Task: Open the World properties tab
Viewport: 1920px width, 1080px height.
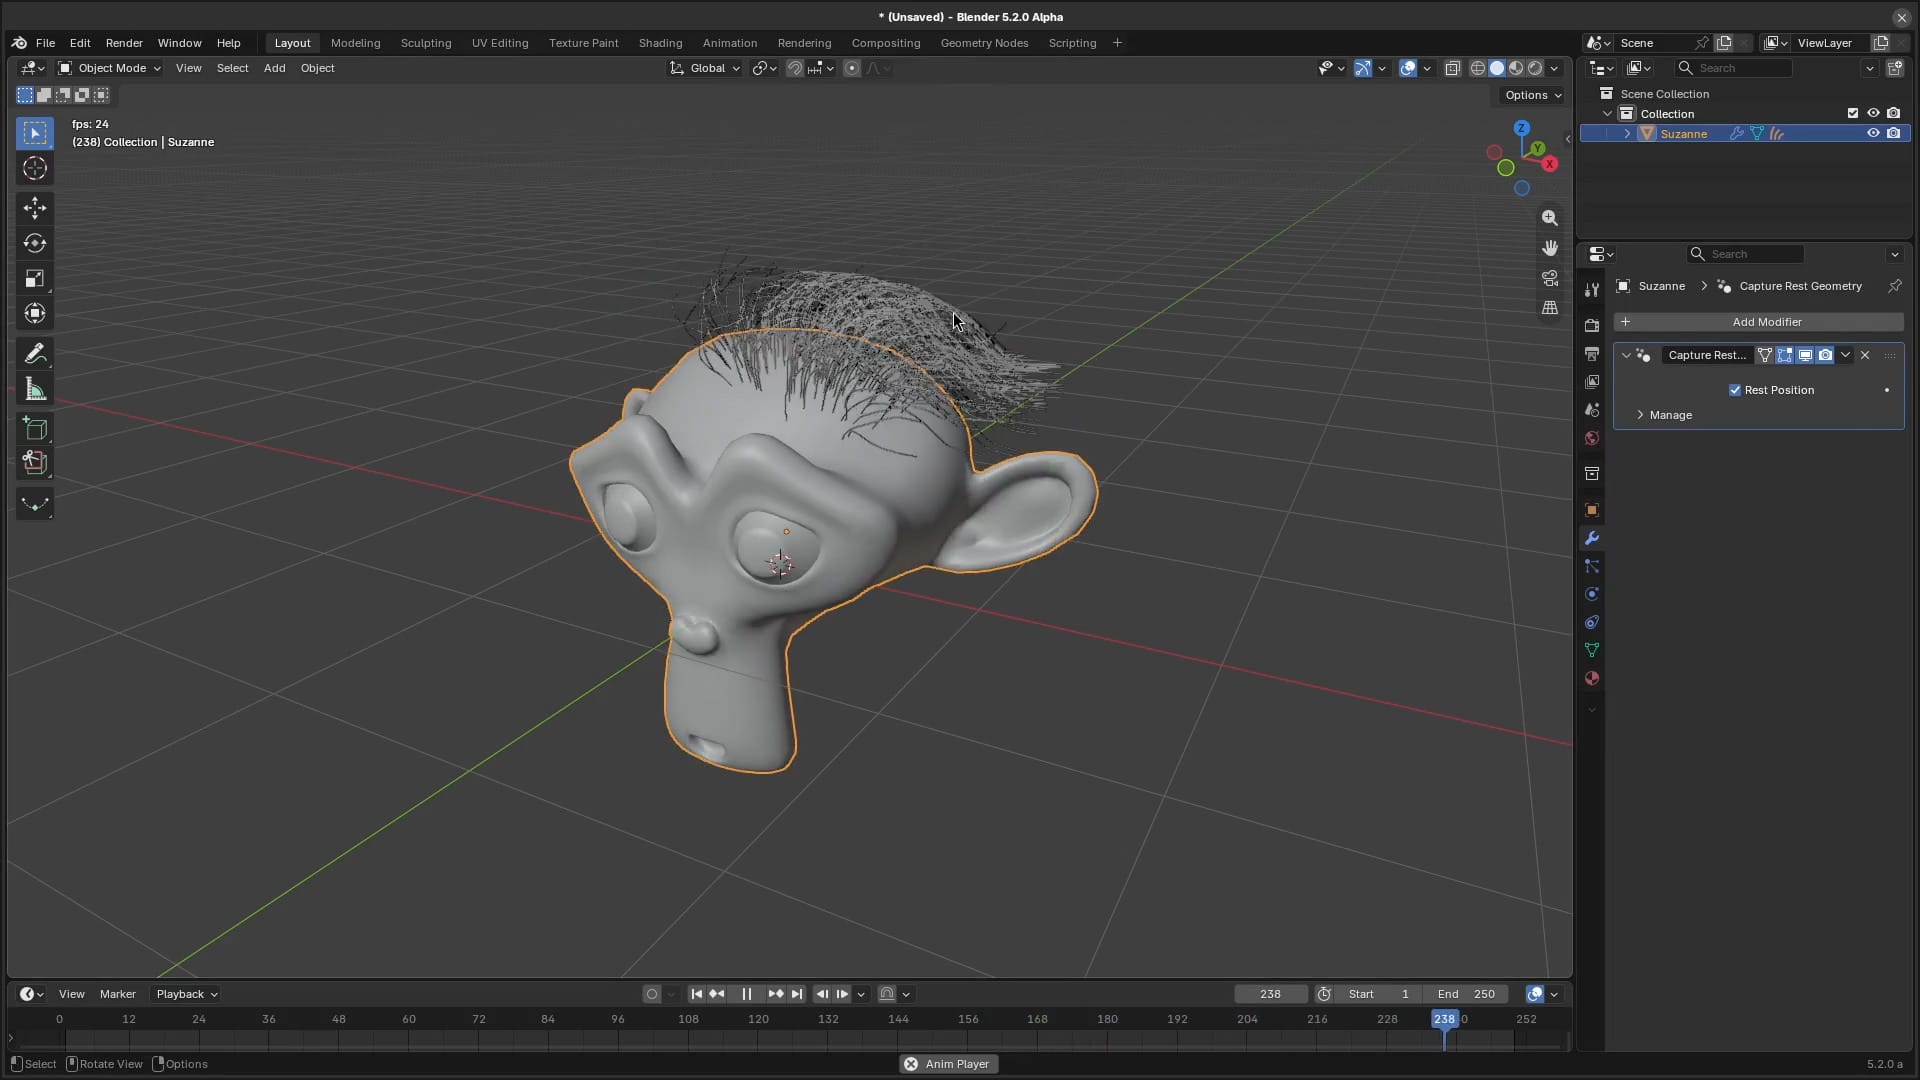Action: (1592, 438)
